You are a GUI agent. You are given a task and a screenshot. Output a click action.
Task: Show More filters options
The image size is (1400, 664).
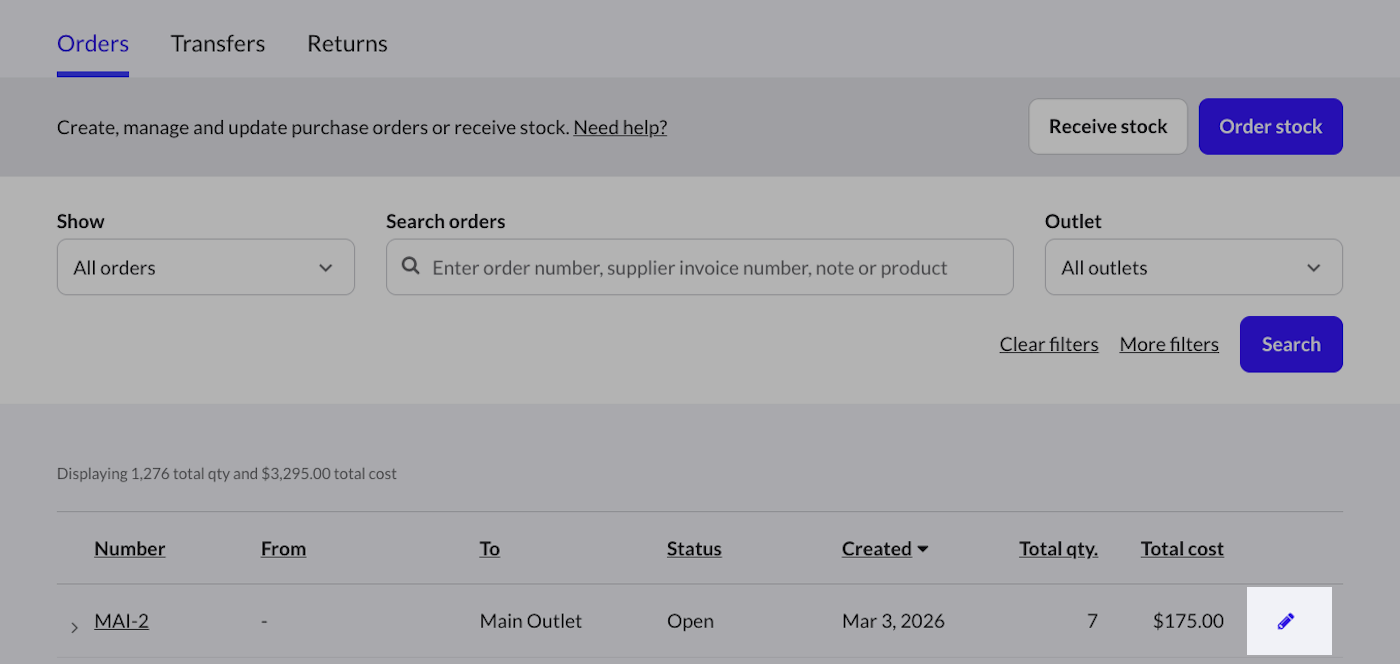(x=1169, y=345)
